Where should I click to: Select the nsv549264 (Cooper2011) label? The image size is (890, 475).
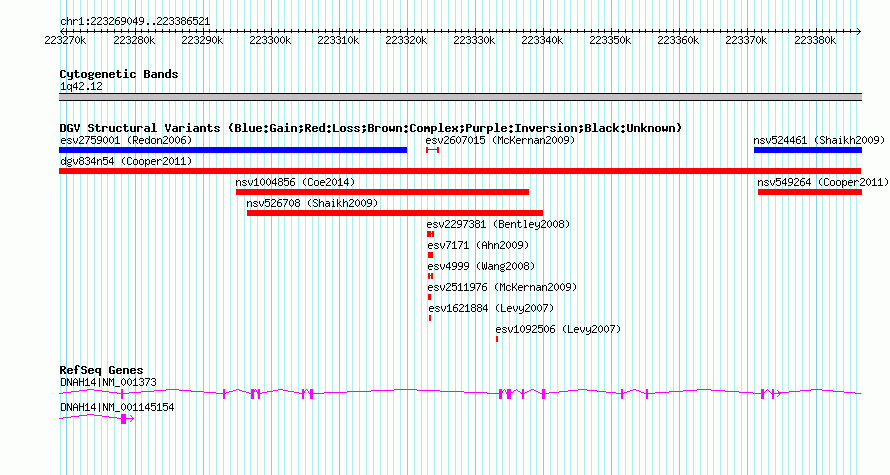823,182
